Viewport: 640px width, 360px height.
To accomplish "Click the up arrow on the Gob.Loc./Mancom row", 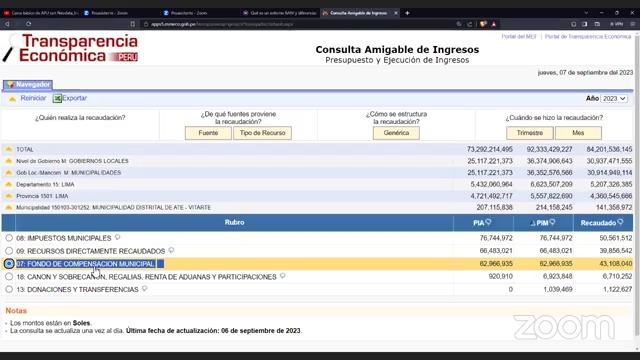I will pyautogui.click(x=9, y=173).
